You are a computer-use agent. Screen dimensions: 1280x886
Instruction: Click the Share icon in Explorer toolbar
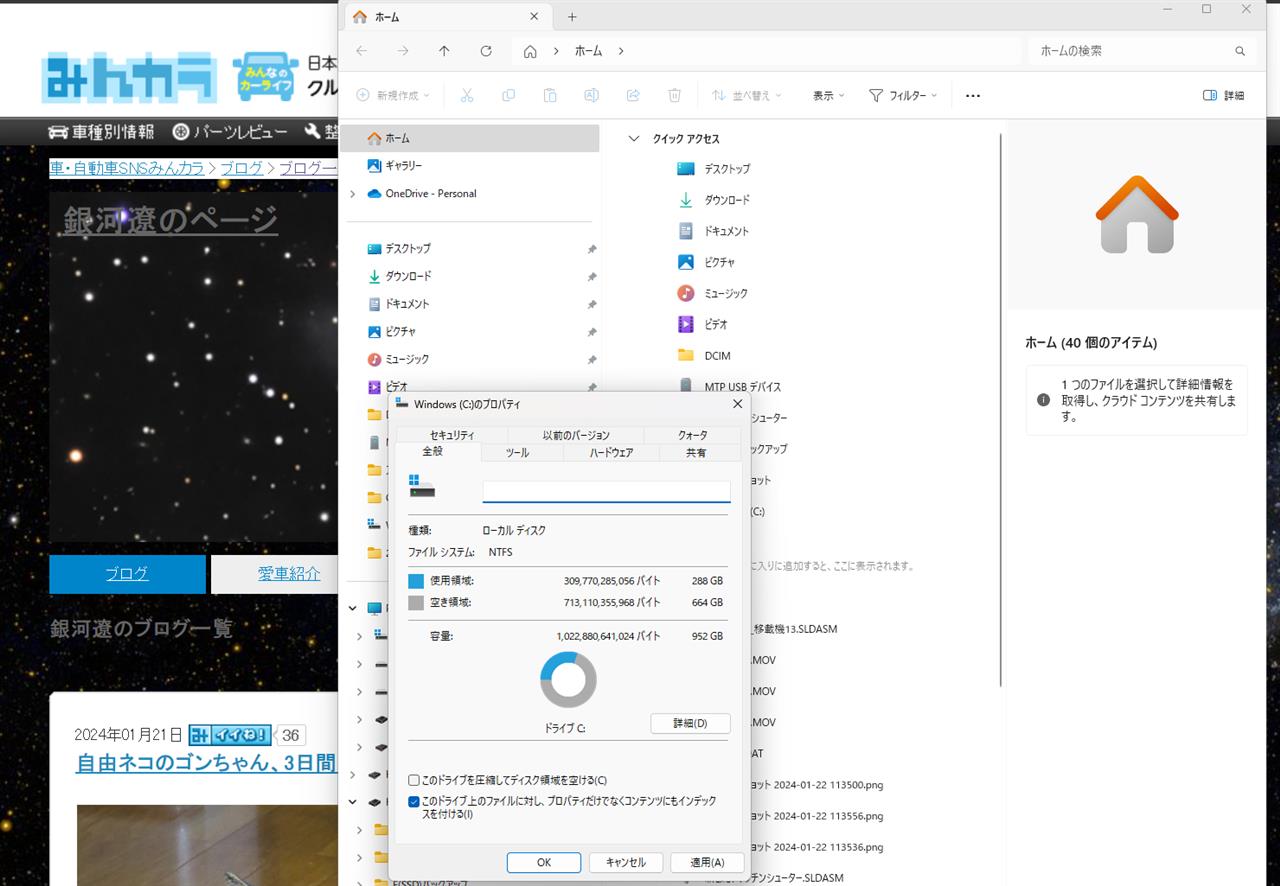point(633,95)
